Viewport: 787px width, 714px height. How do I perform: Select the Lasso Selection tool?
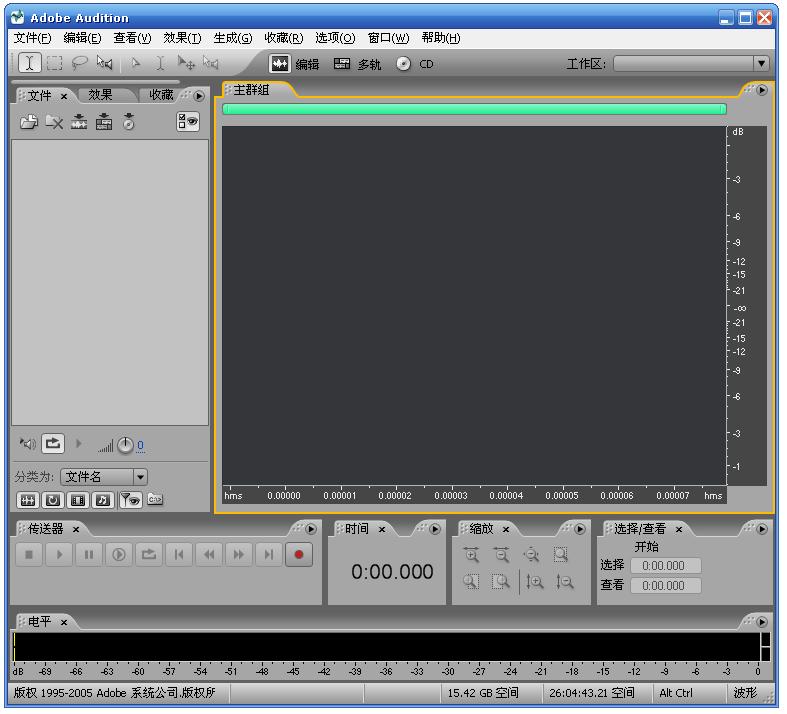point(79,63)
